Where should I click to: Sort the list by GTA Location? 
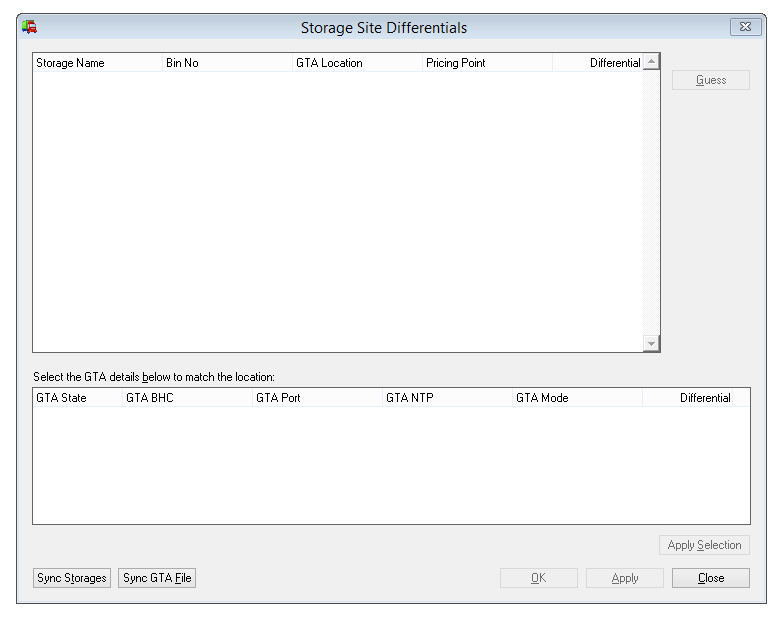pyautogui.click(x=357, y=63)
